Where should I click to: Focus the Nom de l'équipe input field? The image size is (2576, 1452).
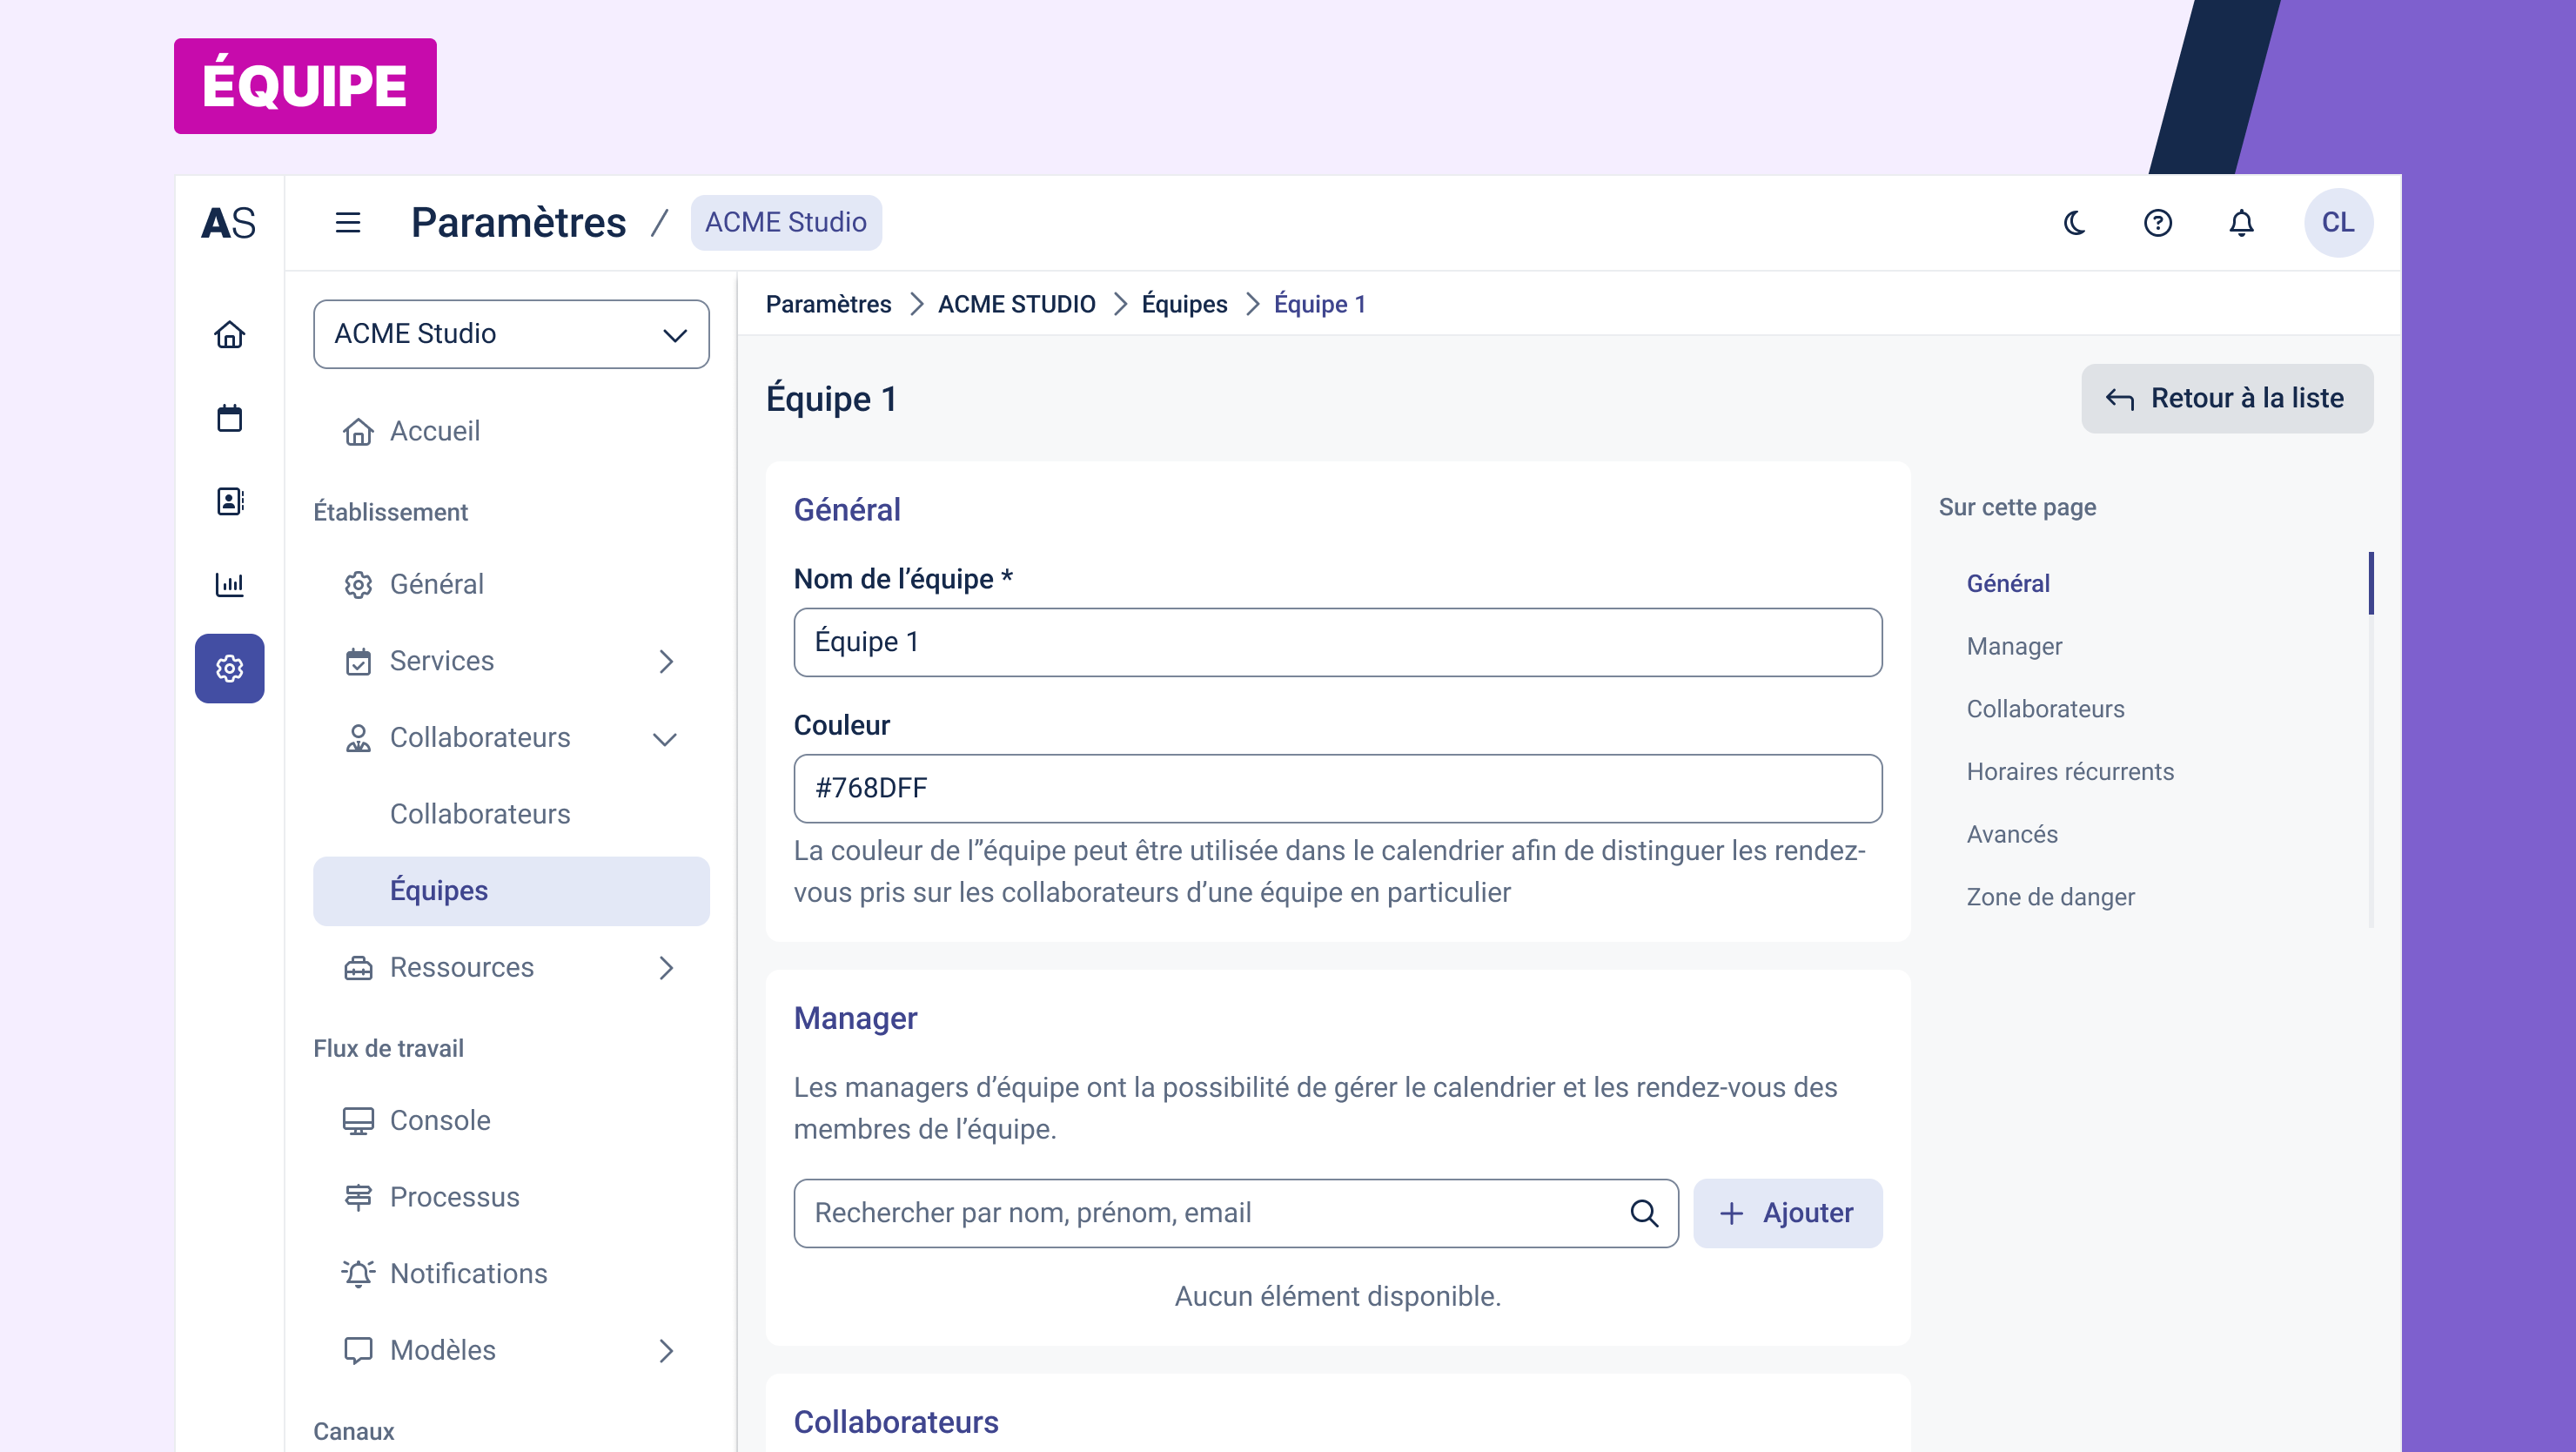click(x=1337, y=642)
